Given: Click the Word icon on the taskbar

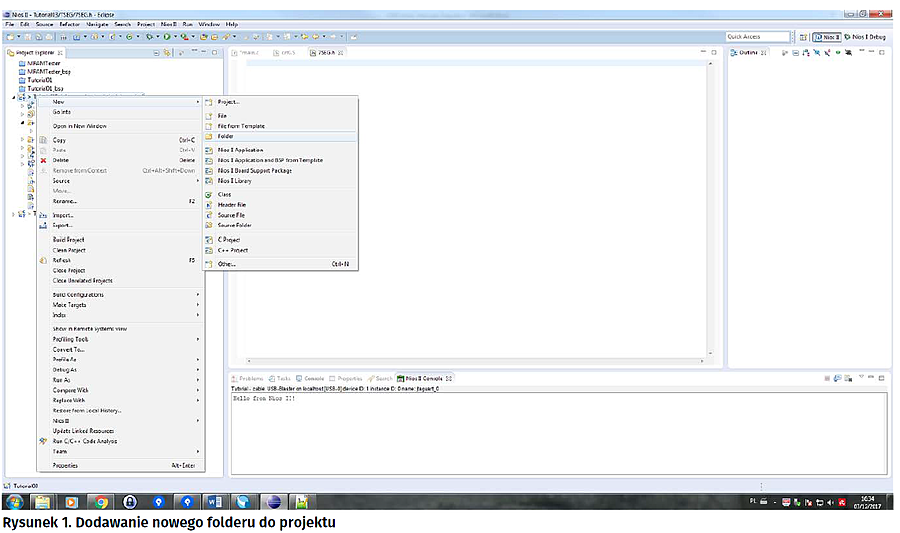Looking at the screenshot, I should pyautogui.click(x=215, y=501).
